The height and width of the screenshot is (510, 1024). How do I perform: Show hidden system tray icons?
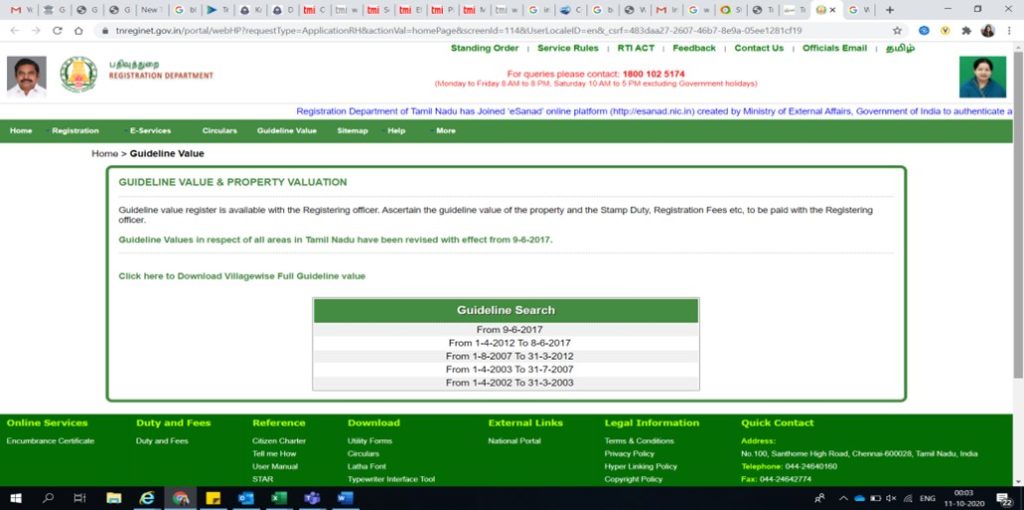tap(842, 498)
